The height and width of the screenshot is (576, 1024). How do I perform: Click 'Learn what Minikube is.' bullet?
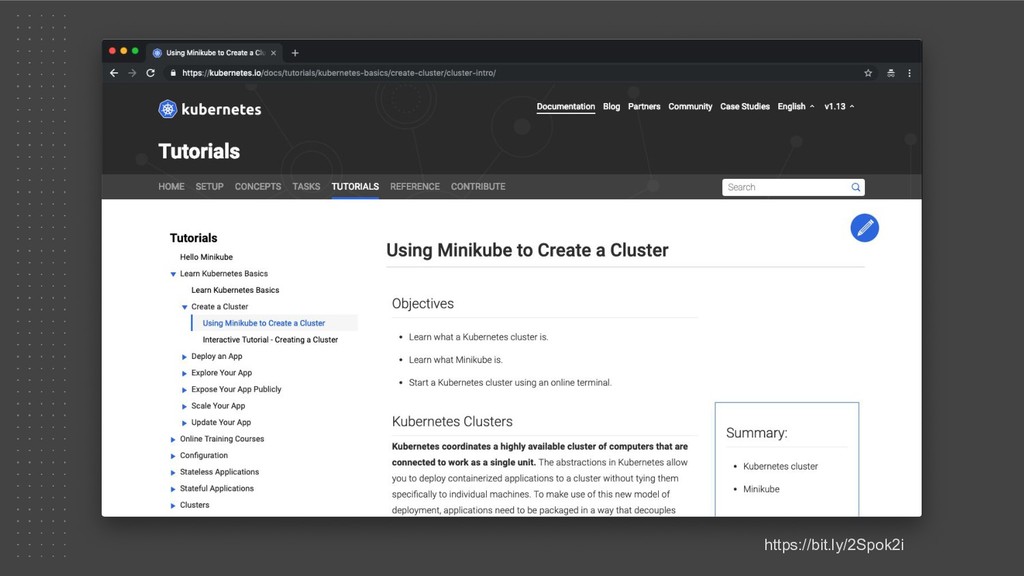pos(456,360)
